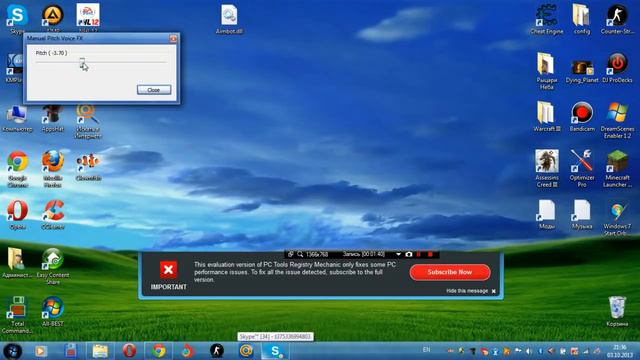Click the magnifier icon in the recording bar

click(300, 254)
